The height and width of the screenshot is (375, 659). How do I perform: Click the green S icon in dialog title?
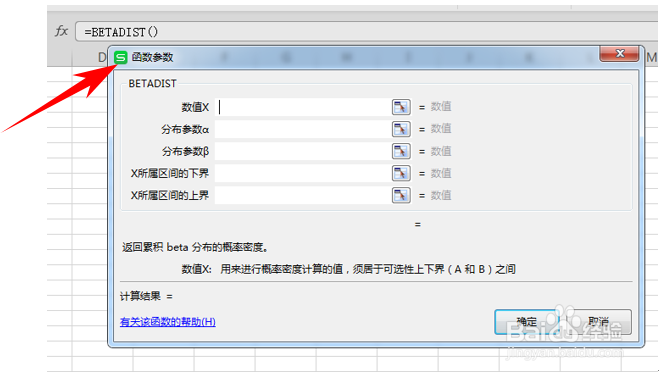(121, 58)
